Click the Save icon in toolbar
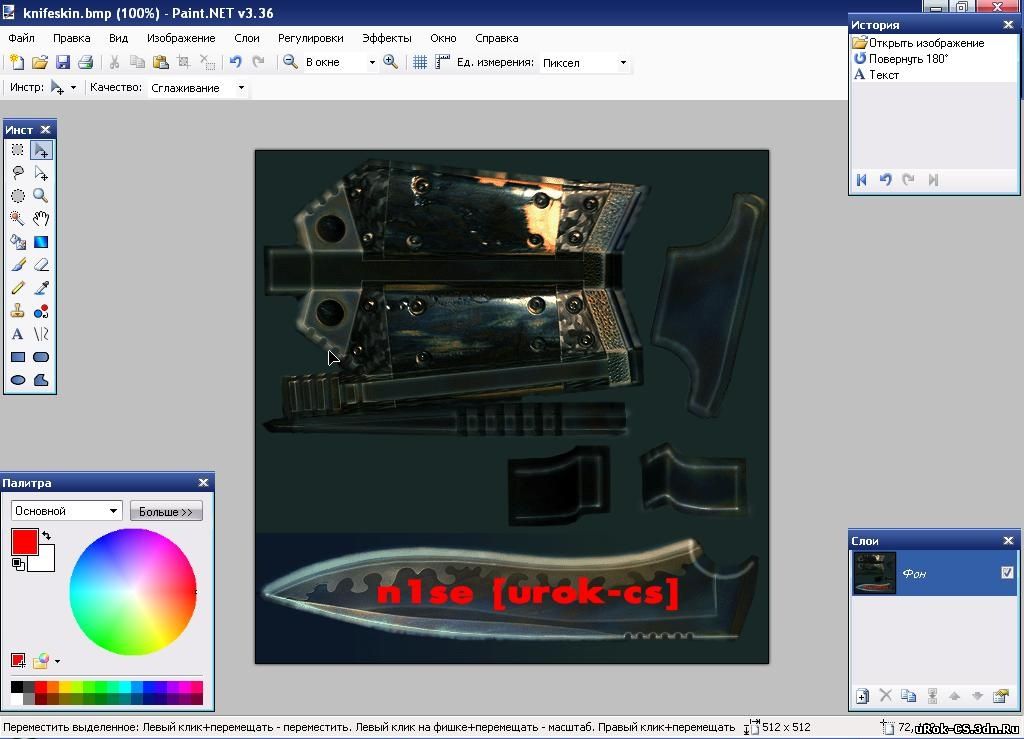Screen dimensions: 1024x739 63,62
